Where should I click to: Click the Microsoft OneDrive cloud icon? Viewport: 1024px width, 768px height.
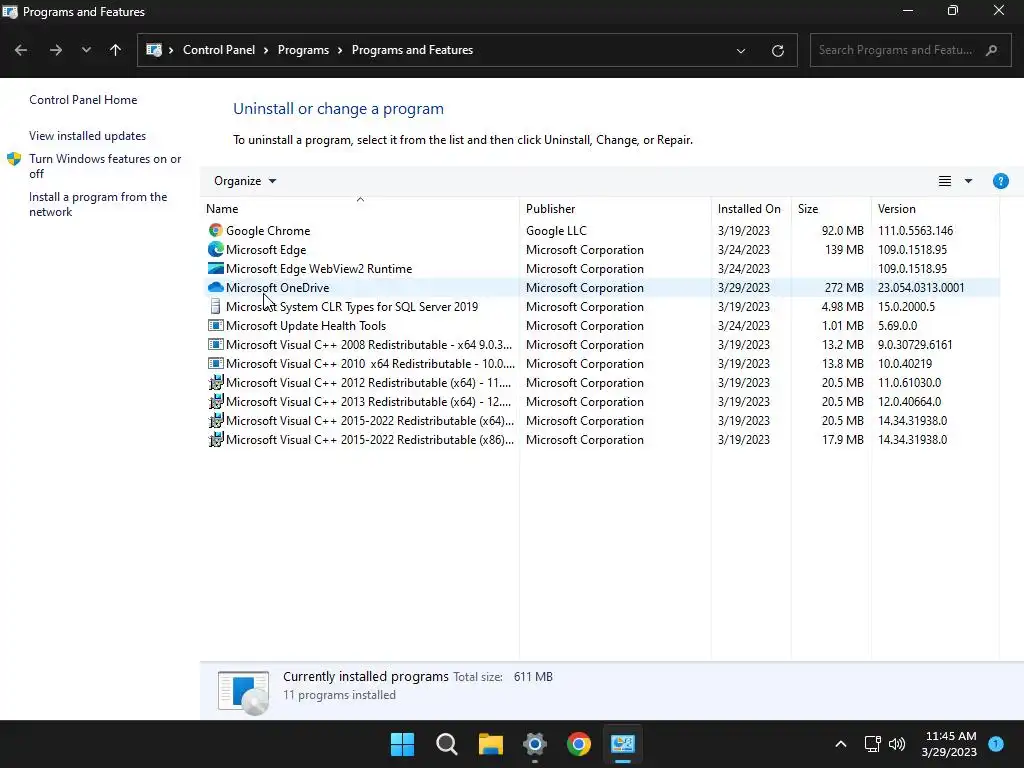(216, 287)
